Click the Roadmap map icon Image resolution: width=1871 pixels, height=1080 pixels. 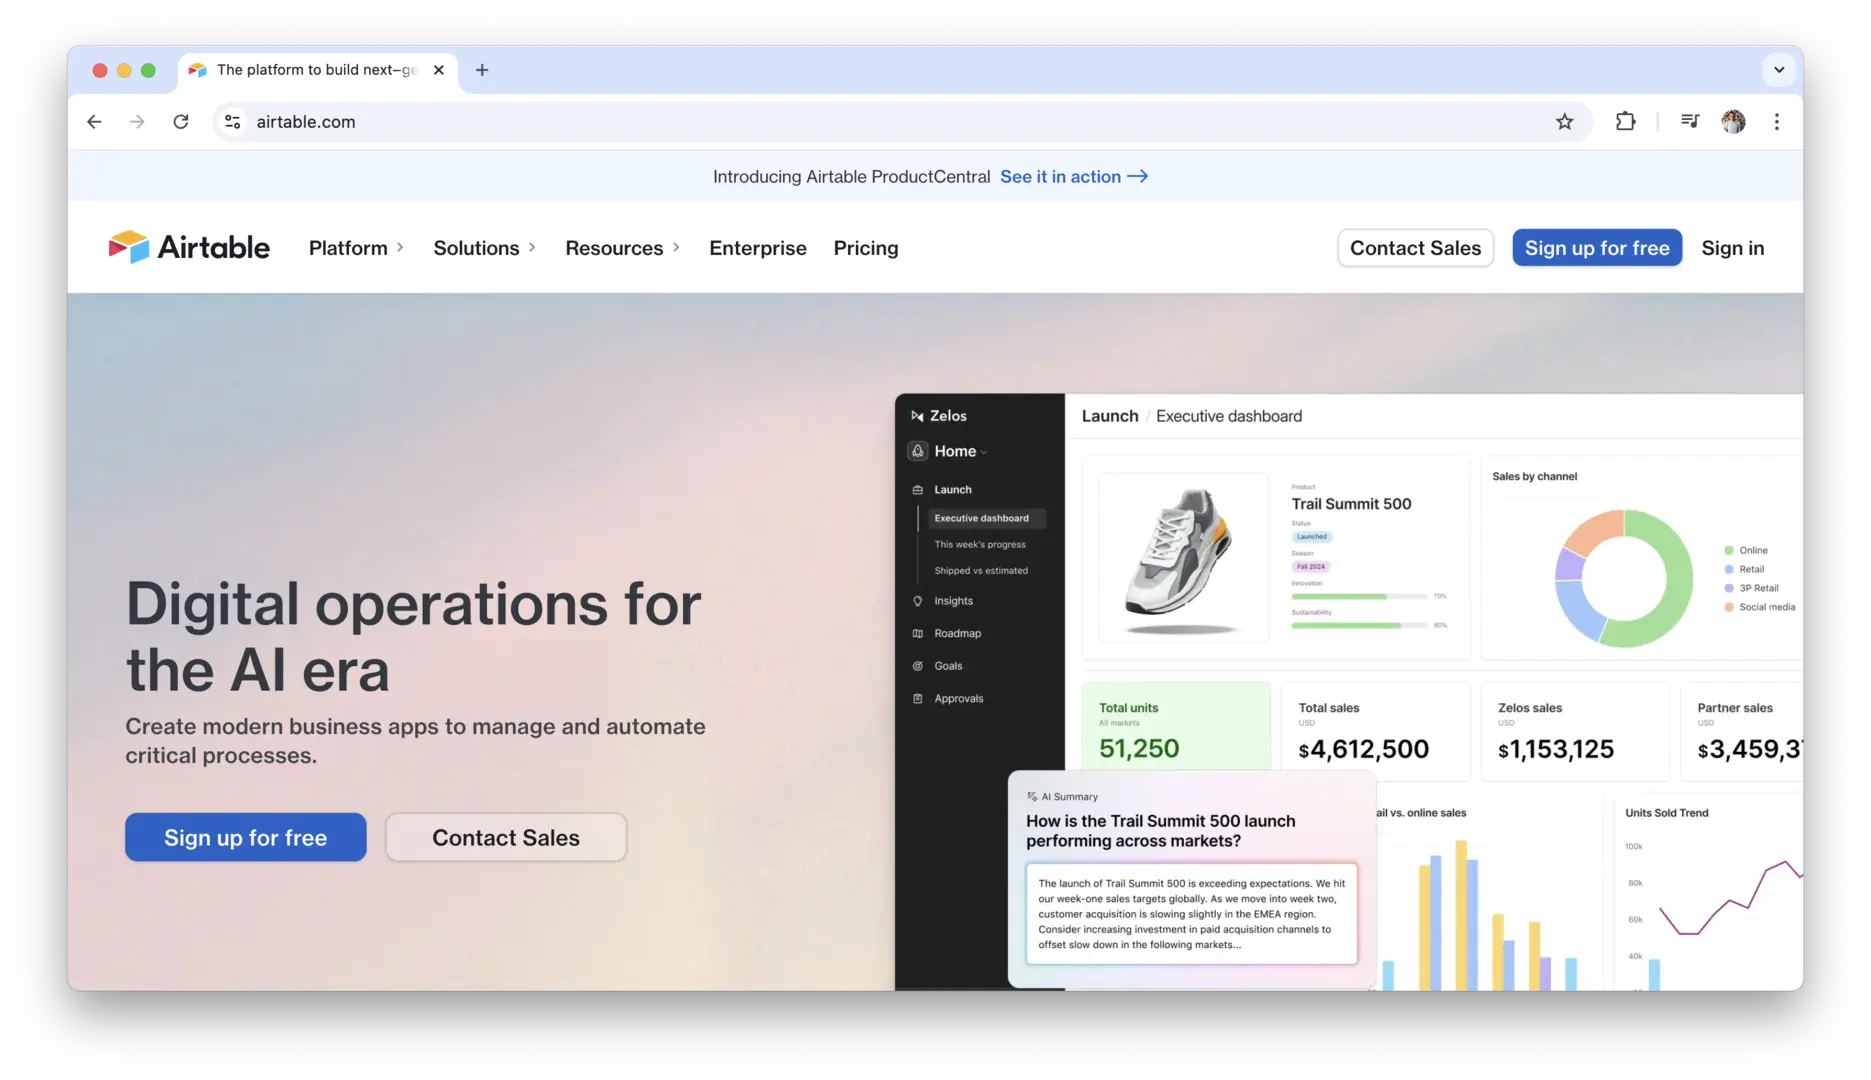pos(918,634)
